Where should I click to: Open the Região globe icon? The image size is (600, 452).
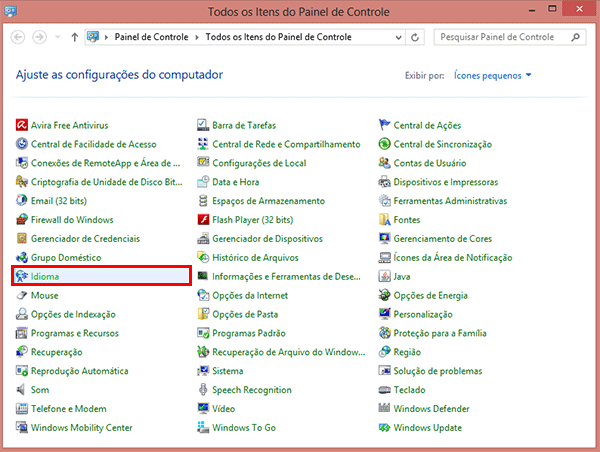tap(384, 352)
